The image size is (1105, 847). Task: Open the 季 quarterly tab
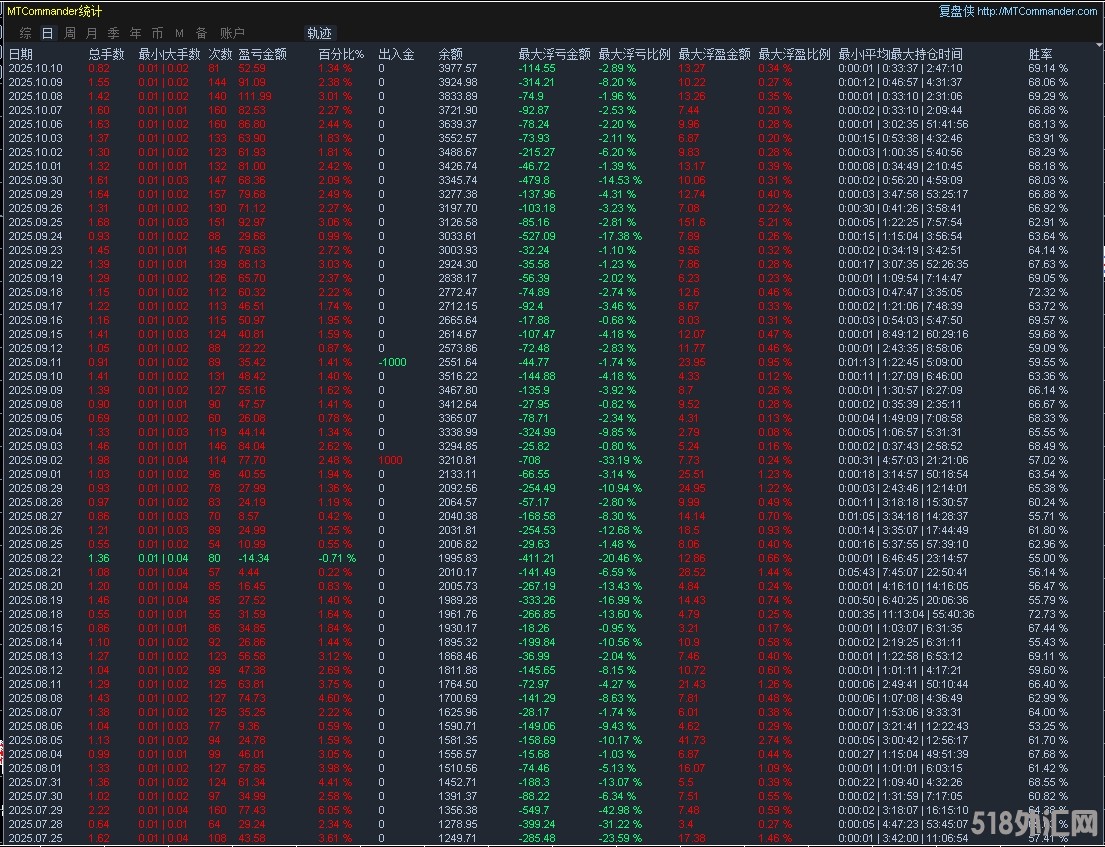pos(114,33)
